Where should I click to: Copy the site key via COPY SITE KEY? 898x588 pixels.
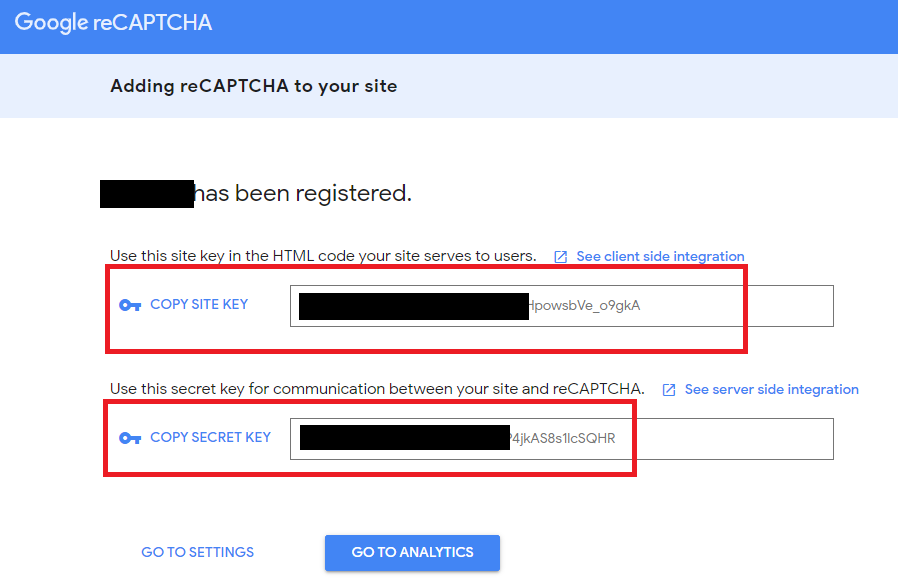[198, 304]
